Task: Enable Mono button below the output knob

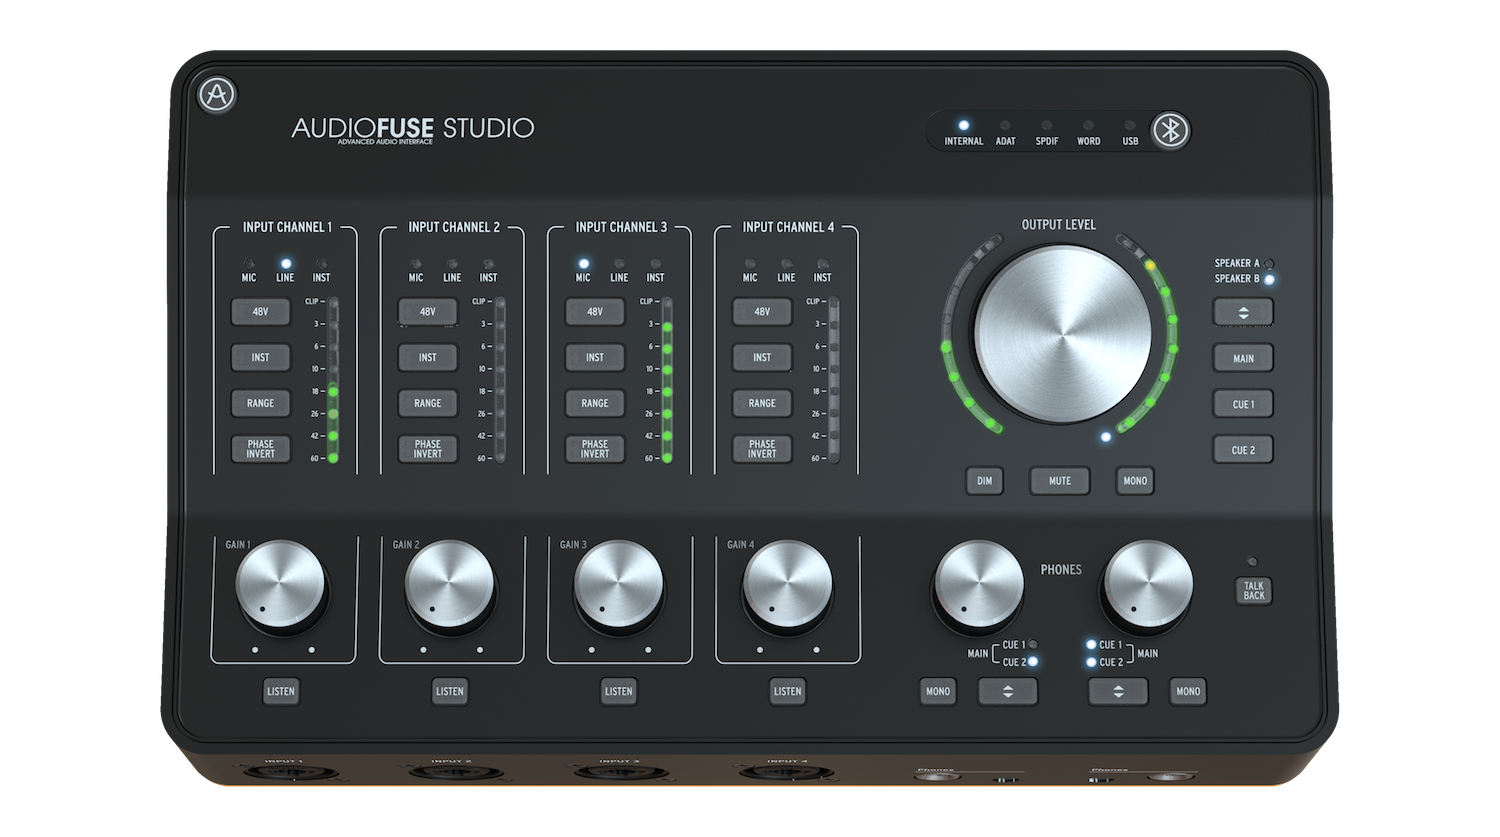Action: [1135, 481]
